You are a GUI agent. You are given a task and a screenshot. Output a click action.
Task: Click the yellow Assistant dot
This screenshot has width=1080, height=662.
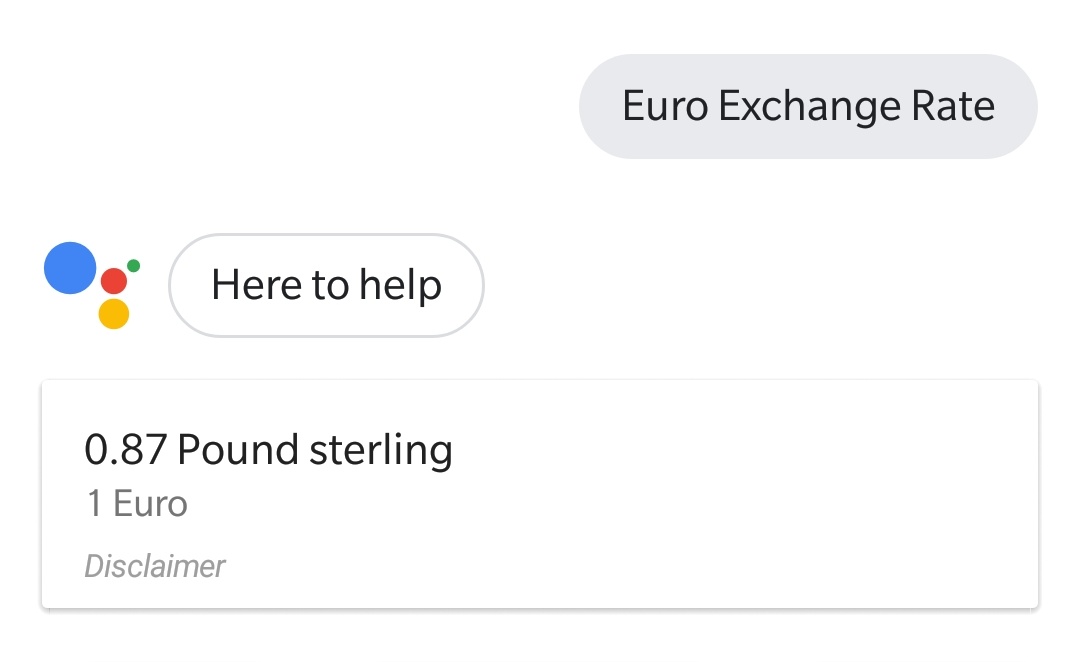pyautogui.click(x=114, y=313)
